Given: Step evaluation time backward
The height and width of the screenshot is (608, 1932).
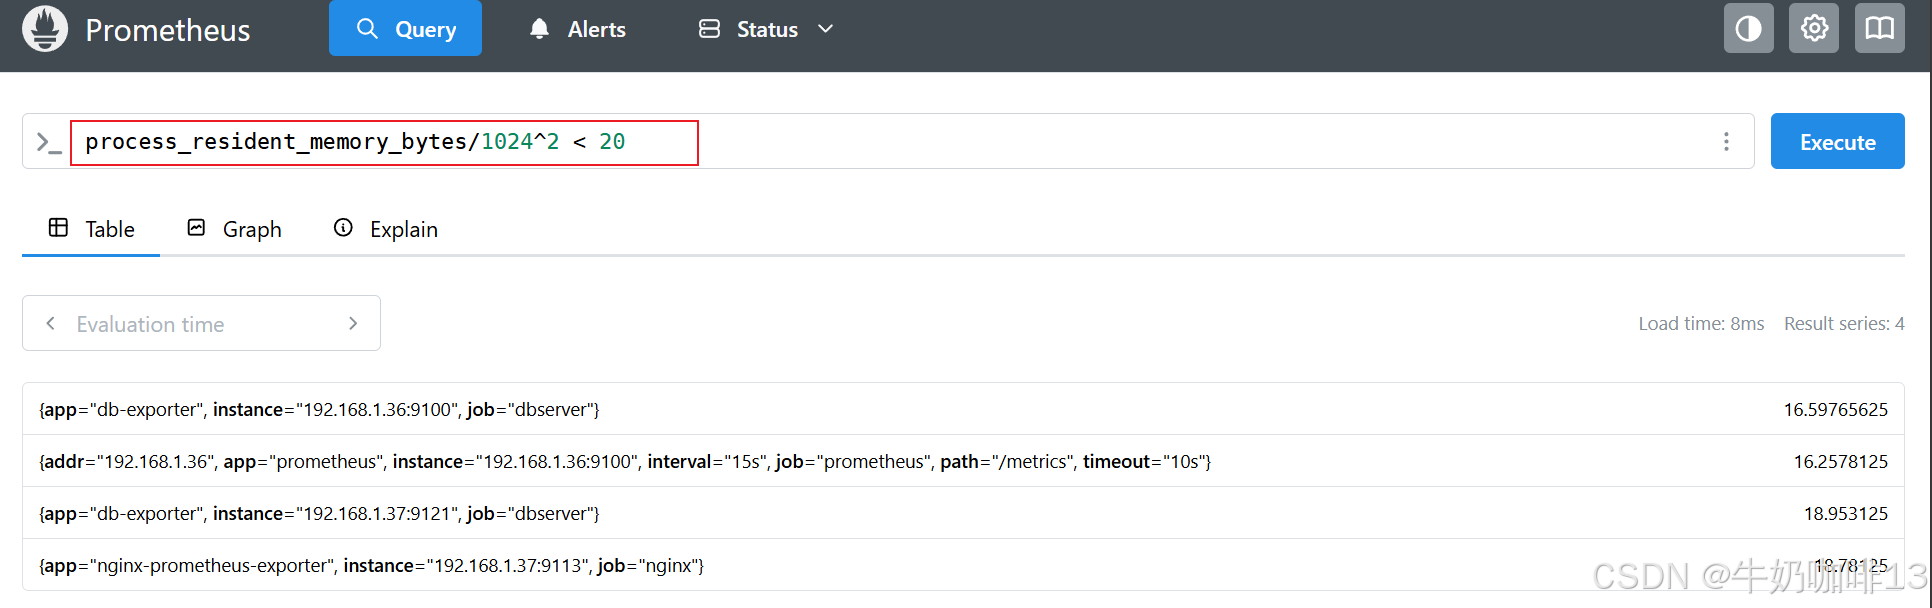Looking at the screenshot, I should 50,323.
